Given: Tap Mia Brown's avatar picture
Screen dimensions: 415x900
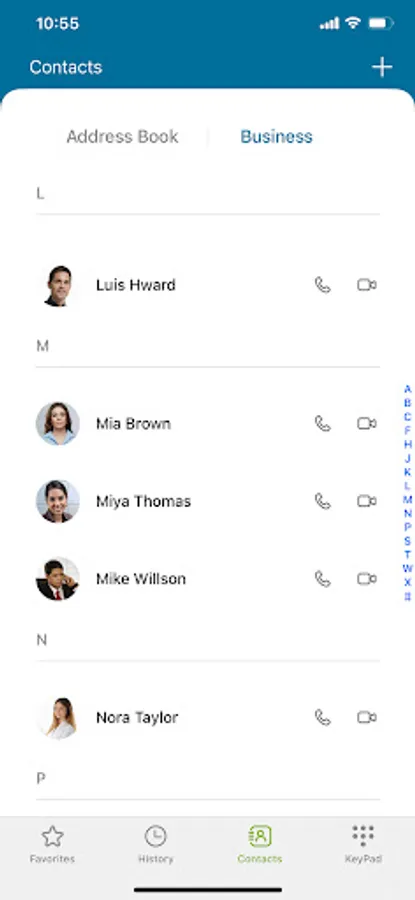Looking at the screenshot, I should [x=57, y=424].
